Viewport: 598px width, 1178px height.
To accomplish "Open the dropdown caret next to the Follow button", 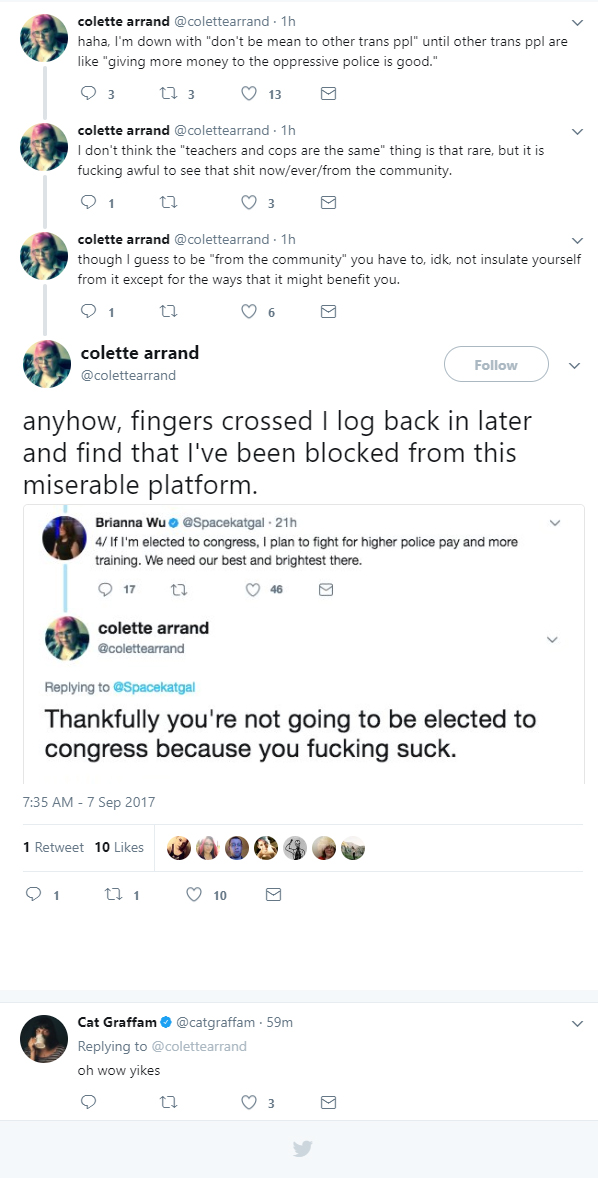I will point(575,366).
